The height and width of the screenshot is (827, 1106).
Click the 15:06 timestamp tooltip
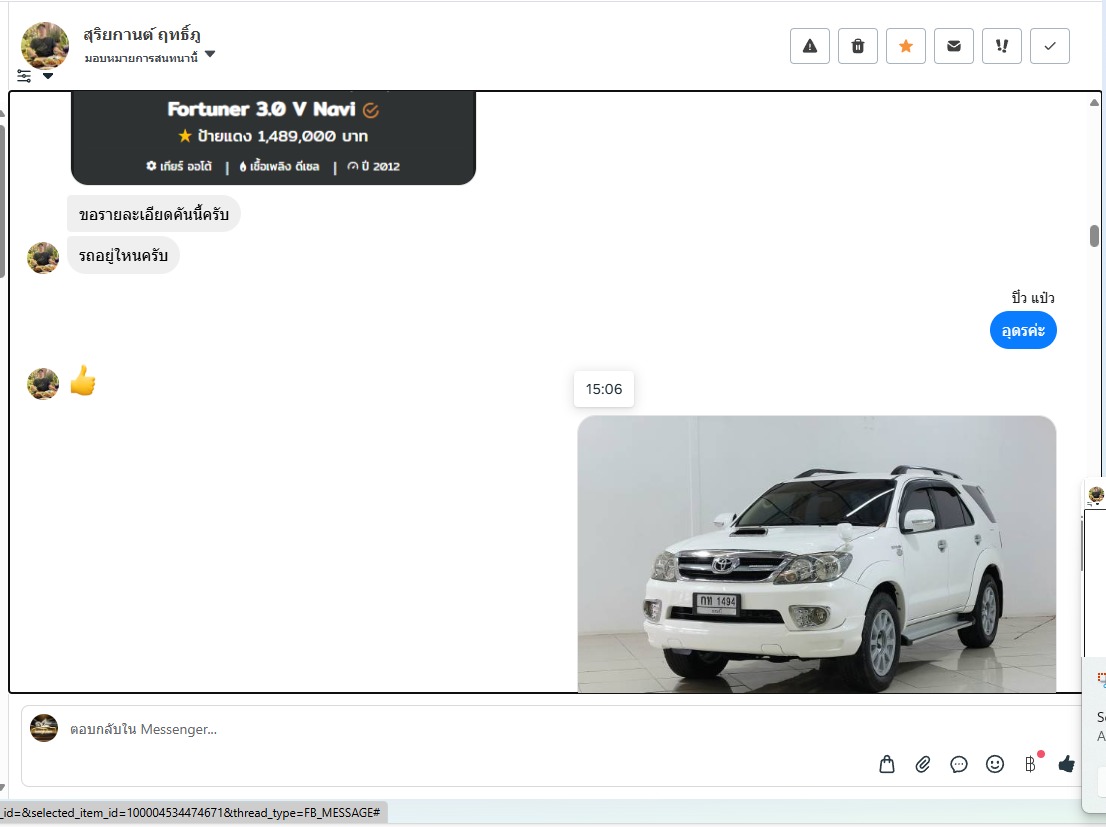(604, 389)
